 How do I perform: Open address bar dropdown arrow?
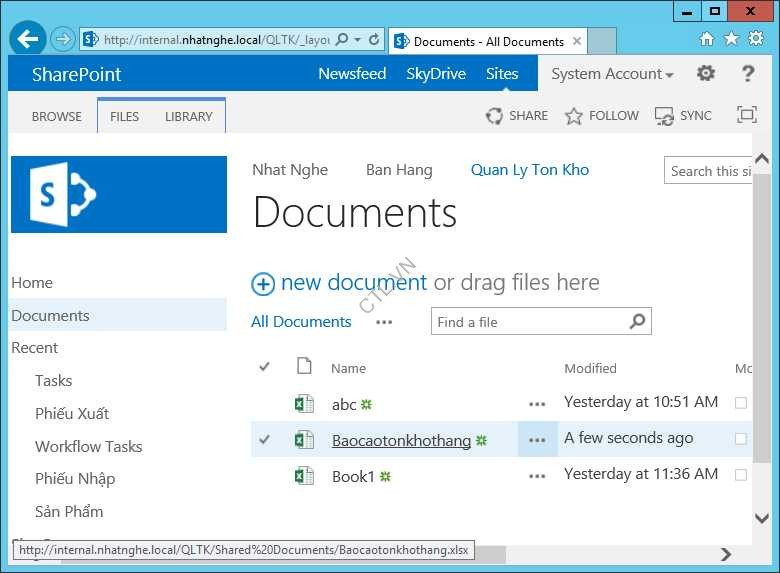pos(357,39)
